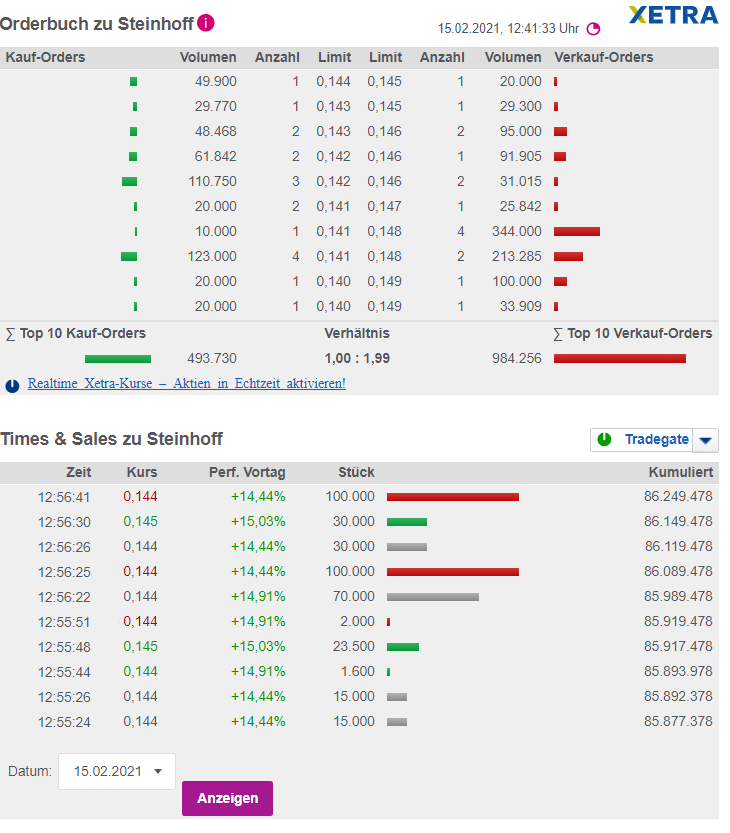Click the Kauf-Orders column header
This screenshot has height=833, width=730.
(45, 57)
